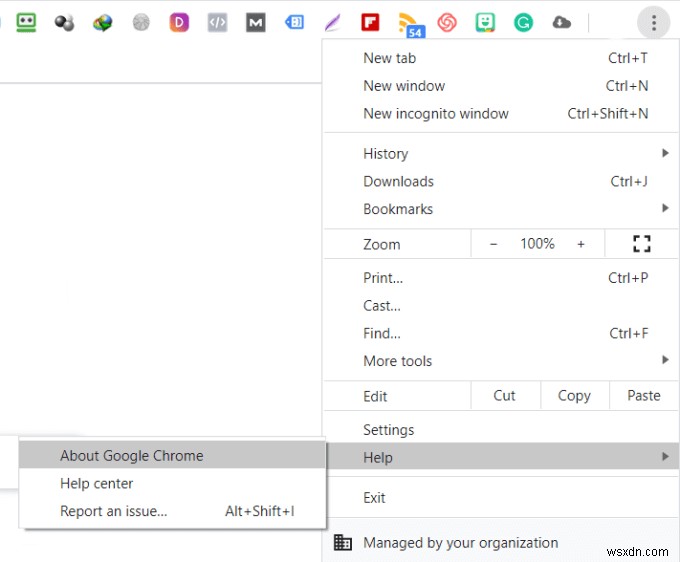This screenshot has height=562, width=680.
Task: Click the Paste button in Edit row
Action: [644, 395]
